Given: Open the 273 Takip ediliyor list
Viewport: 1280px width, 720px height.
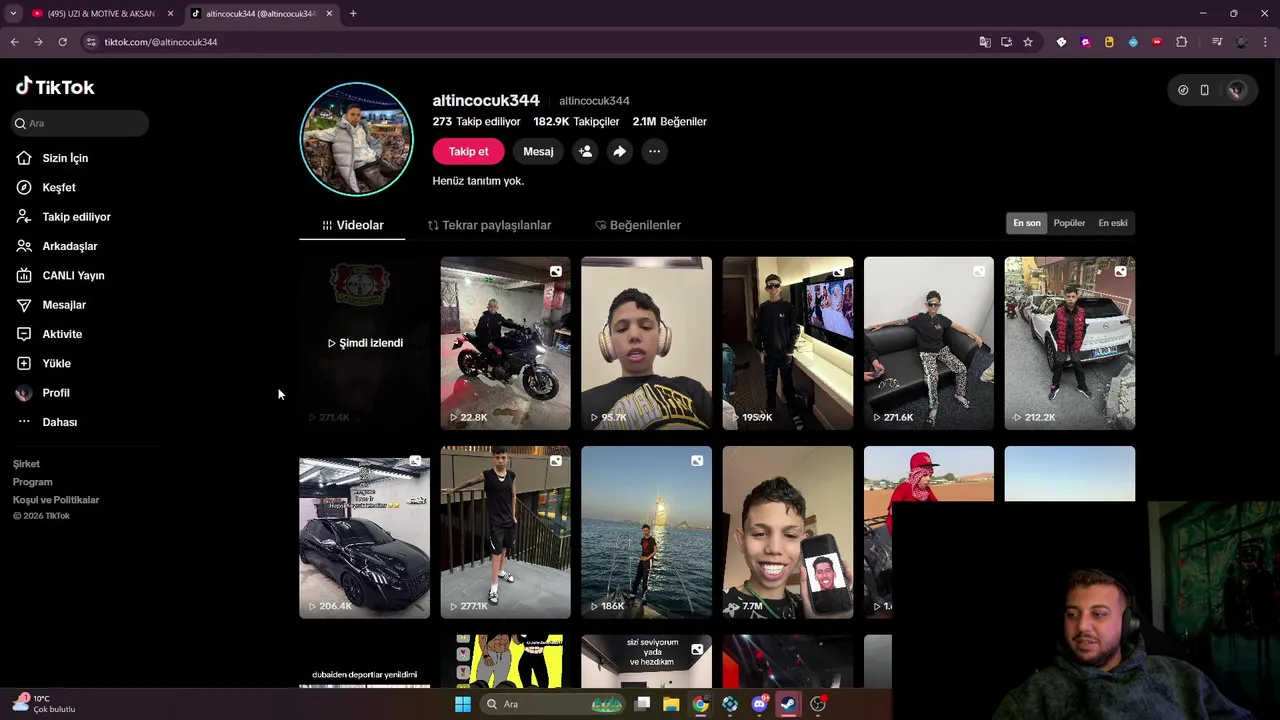Looking at the screenshot, I should click(x=476, y=121).
